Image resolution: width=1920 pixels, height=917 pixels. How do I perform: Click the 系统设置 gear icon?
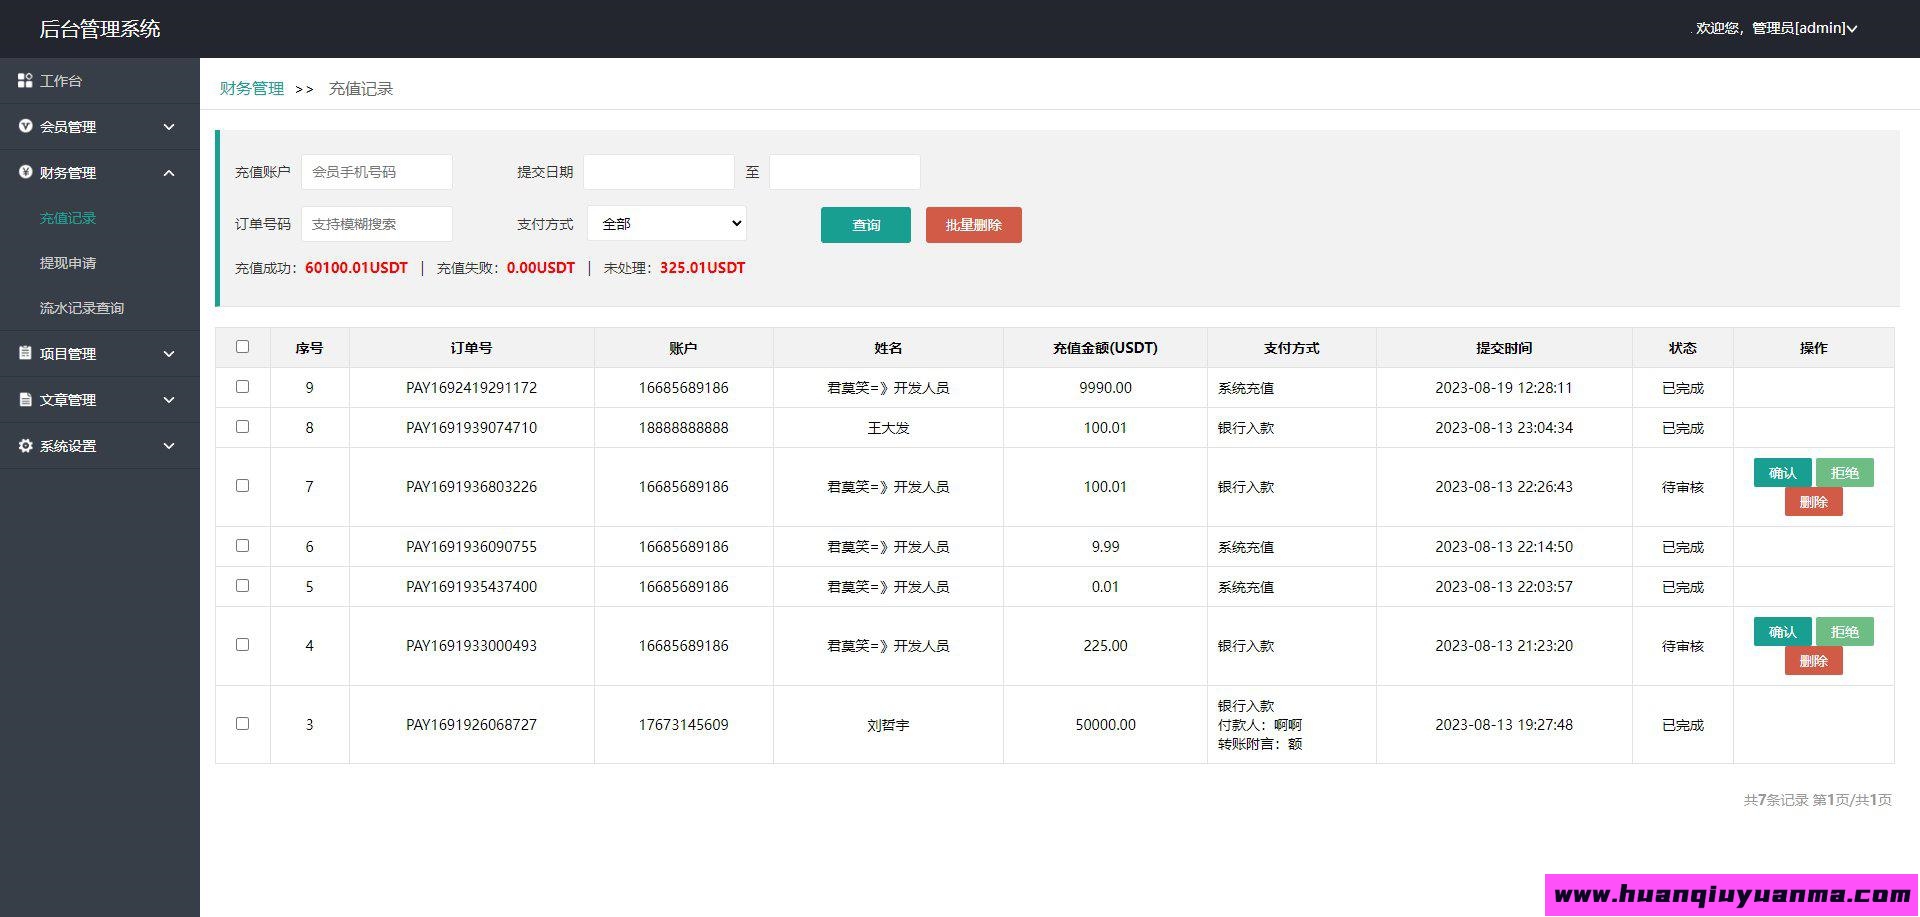pos(25,445)
